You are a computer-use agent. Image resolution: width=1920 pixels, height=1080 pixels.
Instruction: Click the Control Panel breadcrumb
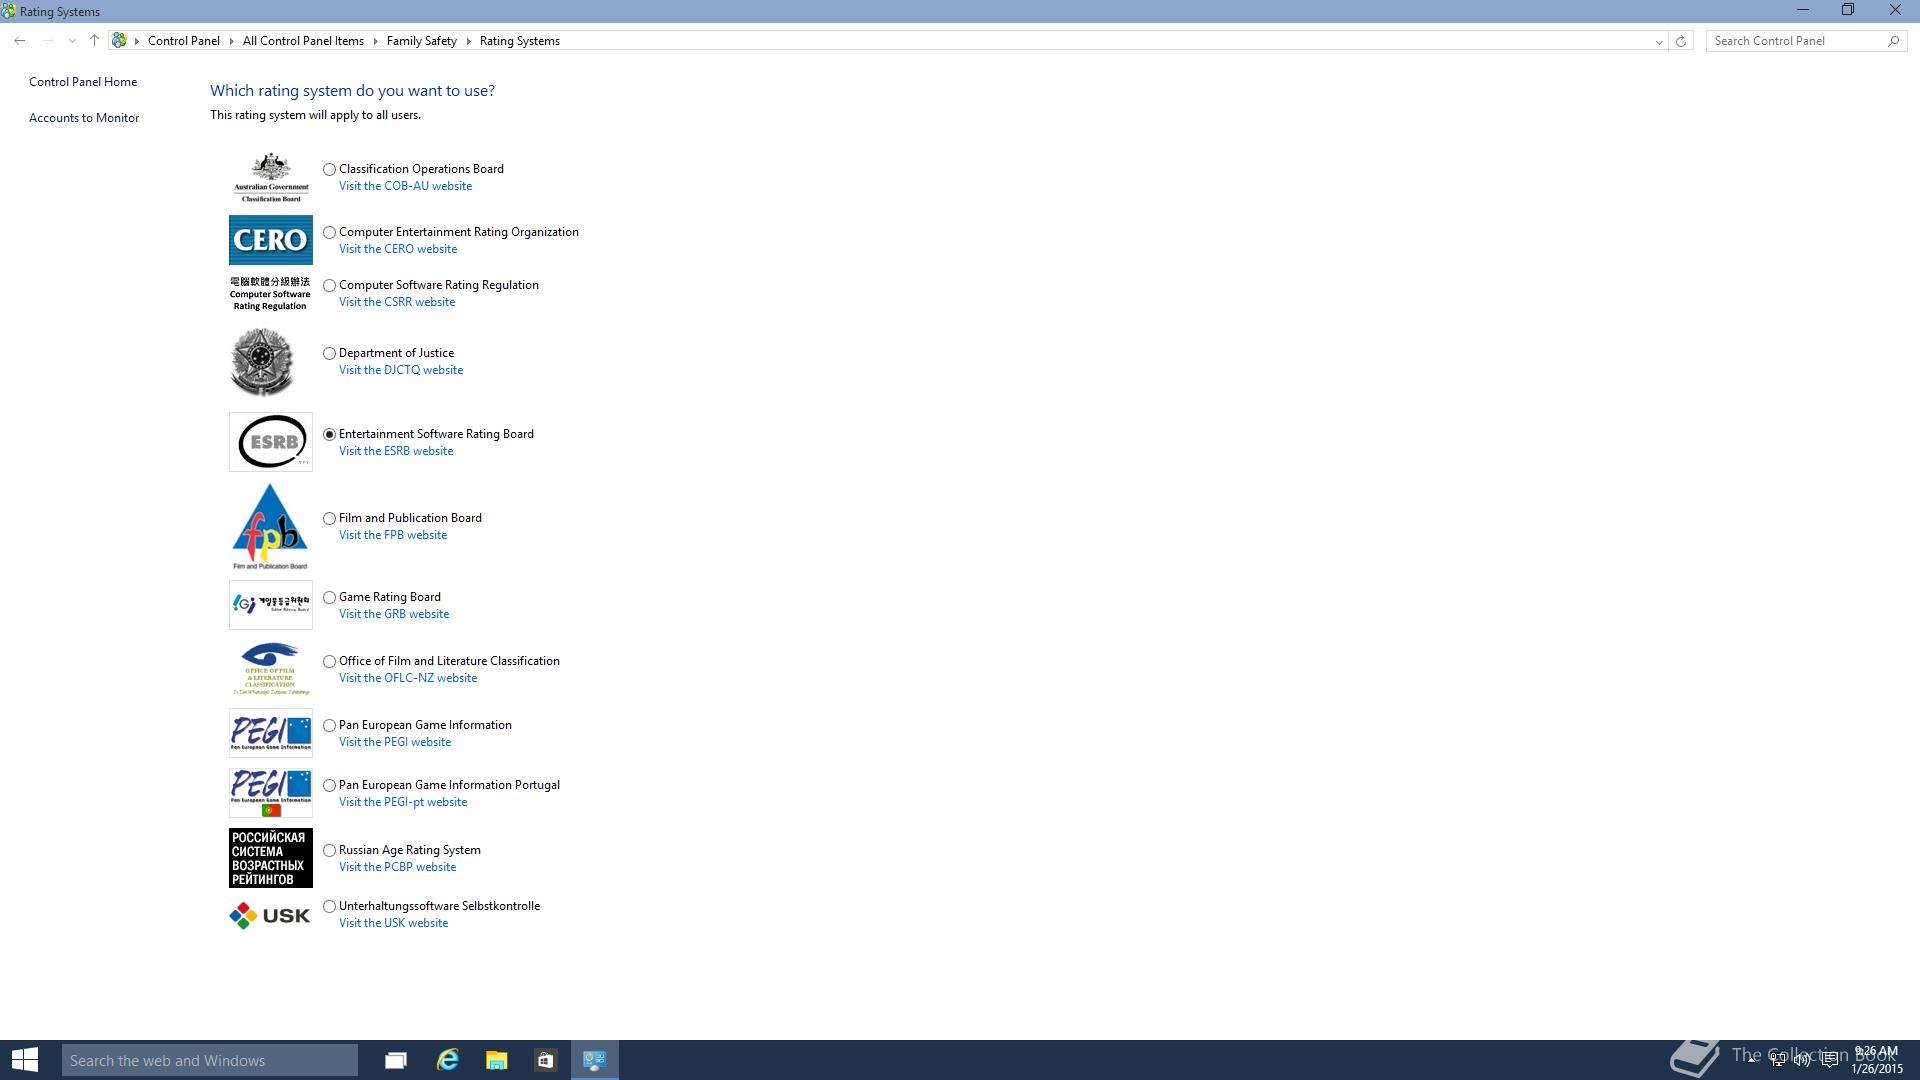tap(184, 41)
